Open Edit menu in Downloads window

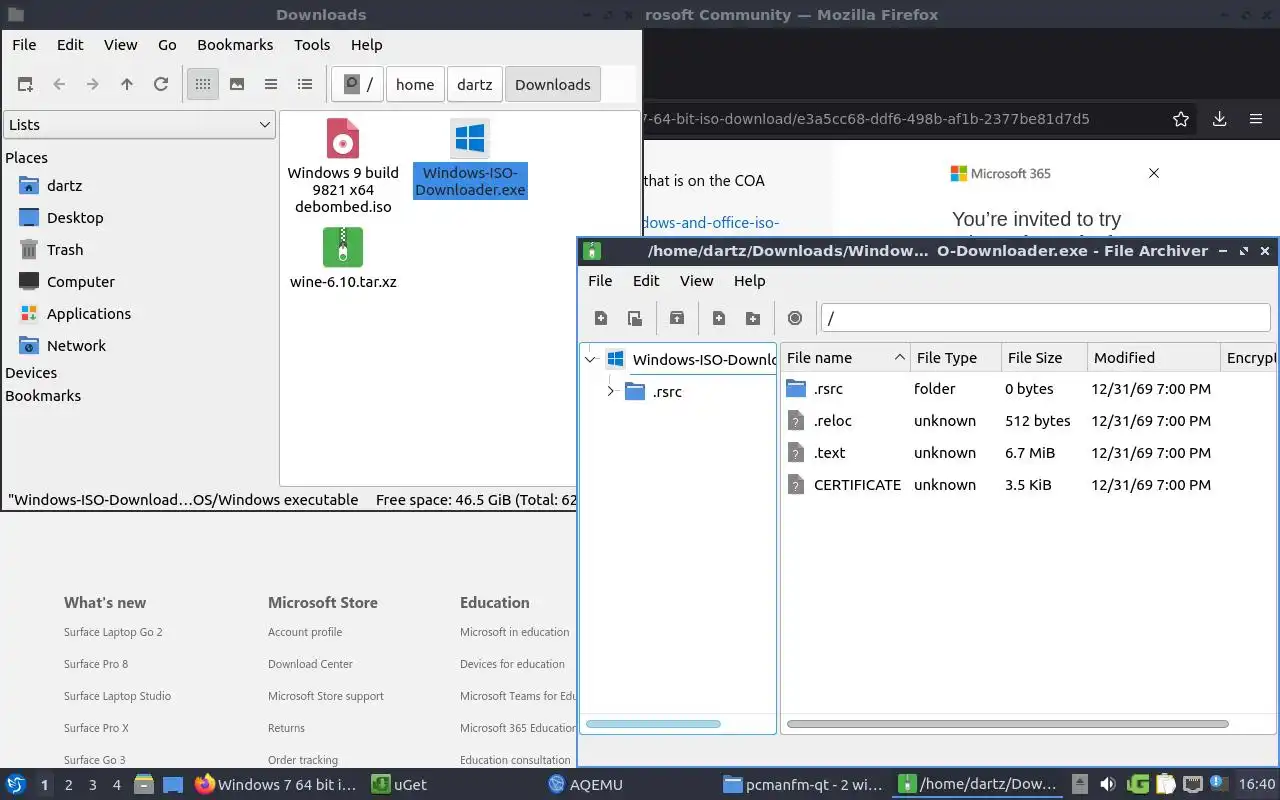pyautogui.click(x=70, y=45)
